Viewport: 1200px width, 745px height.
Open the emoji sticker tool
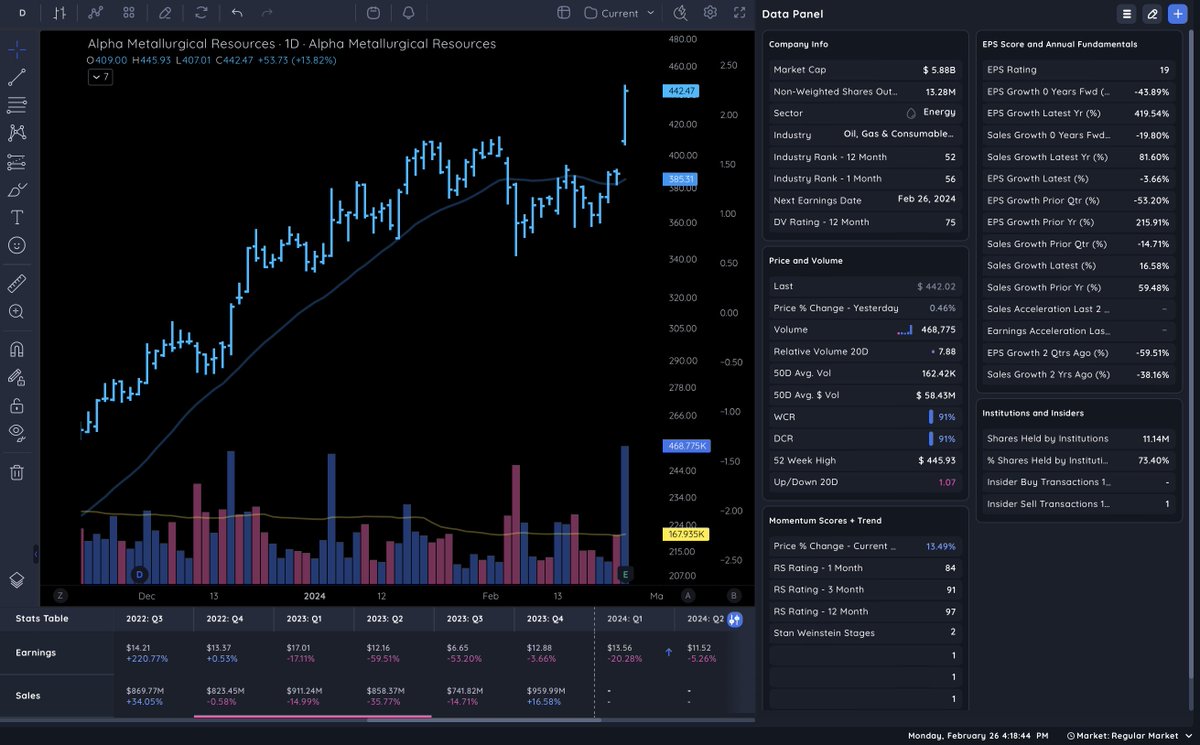click(x=17, y=245)
